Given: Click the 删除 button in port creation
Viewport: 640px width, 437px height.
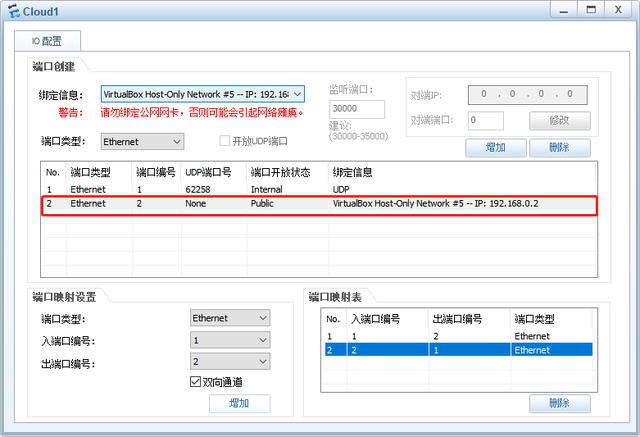Looking at the screenshot, I should coord(560,147).
